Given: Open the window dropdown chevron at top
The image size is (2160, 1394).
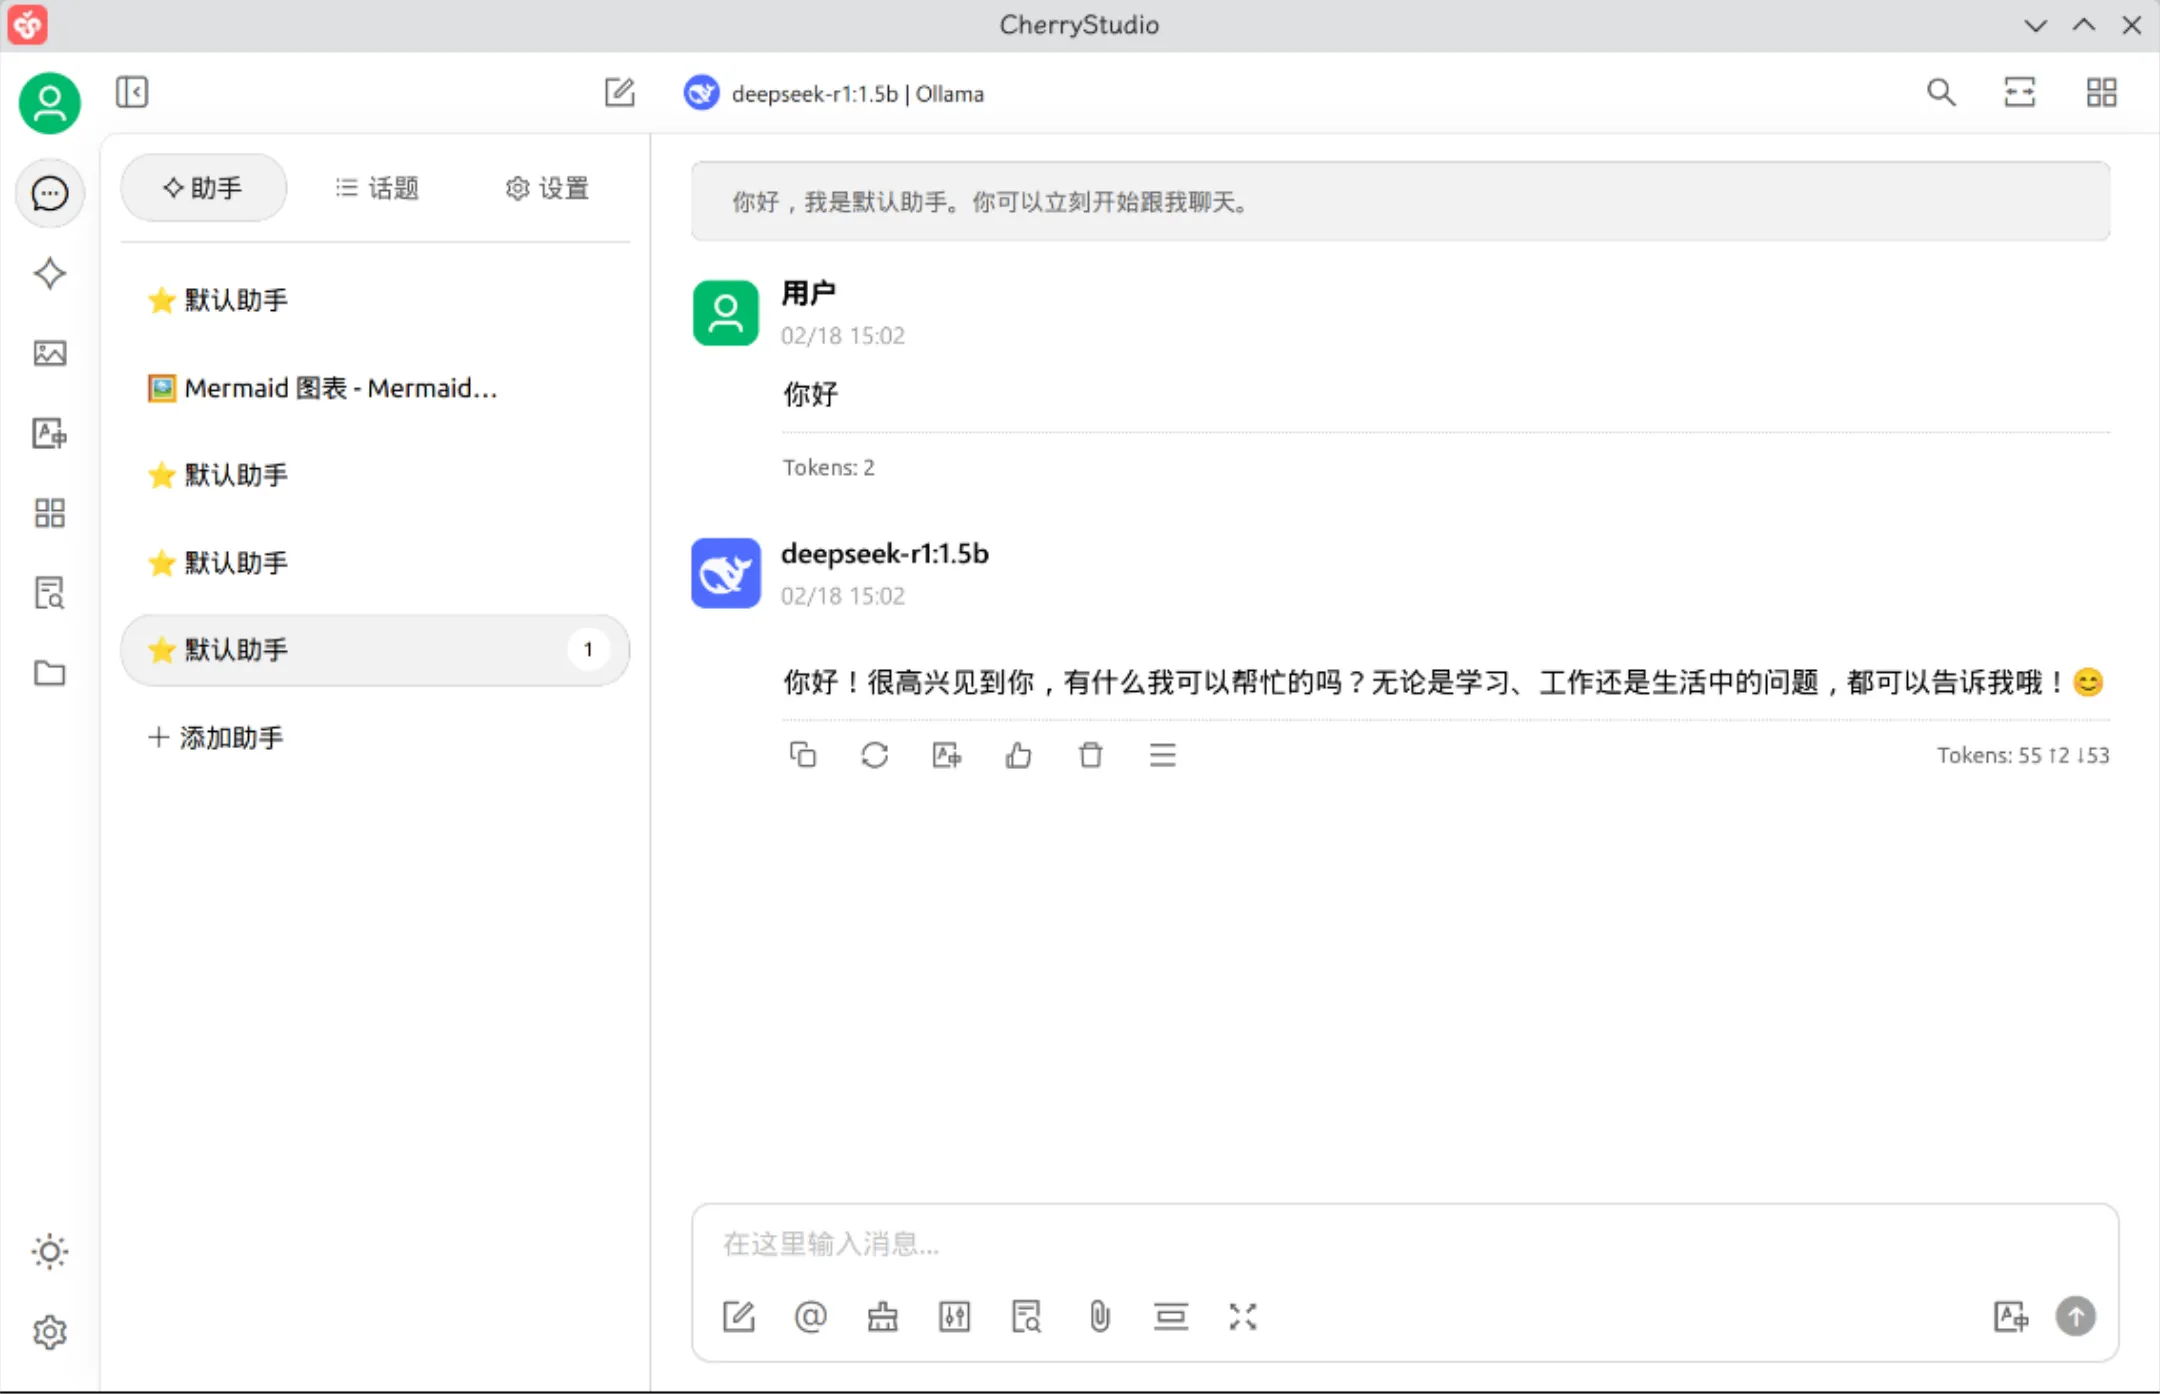Looking at the screenshot, I should 2035,25.
